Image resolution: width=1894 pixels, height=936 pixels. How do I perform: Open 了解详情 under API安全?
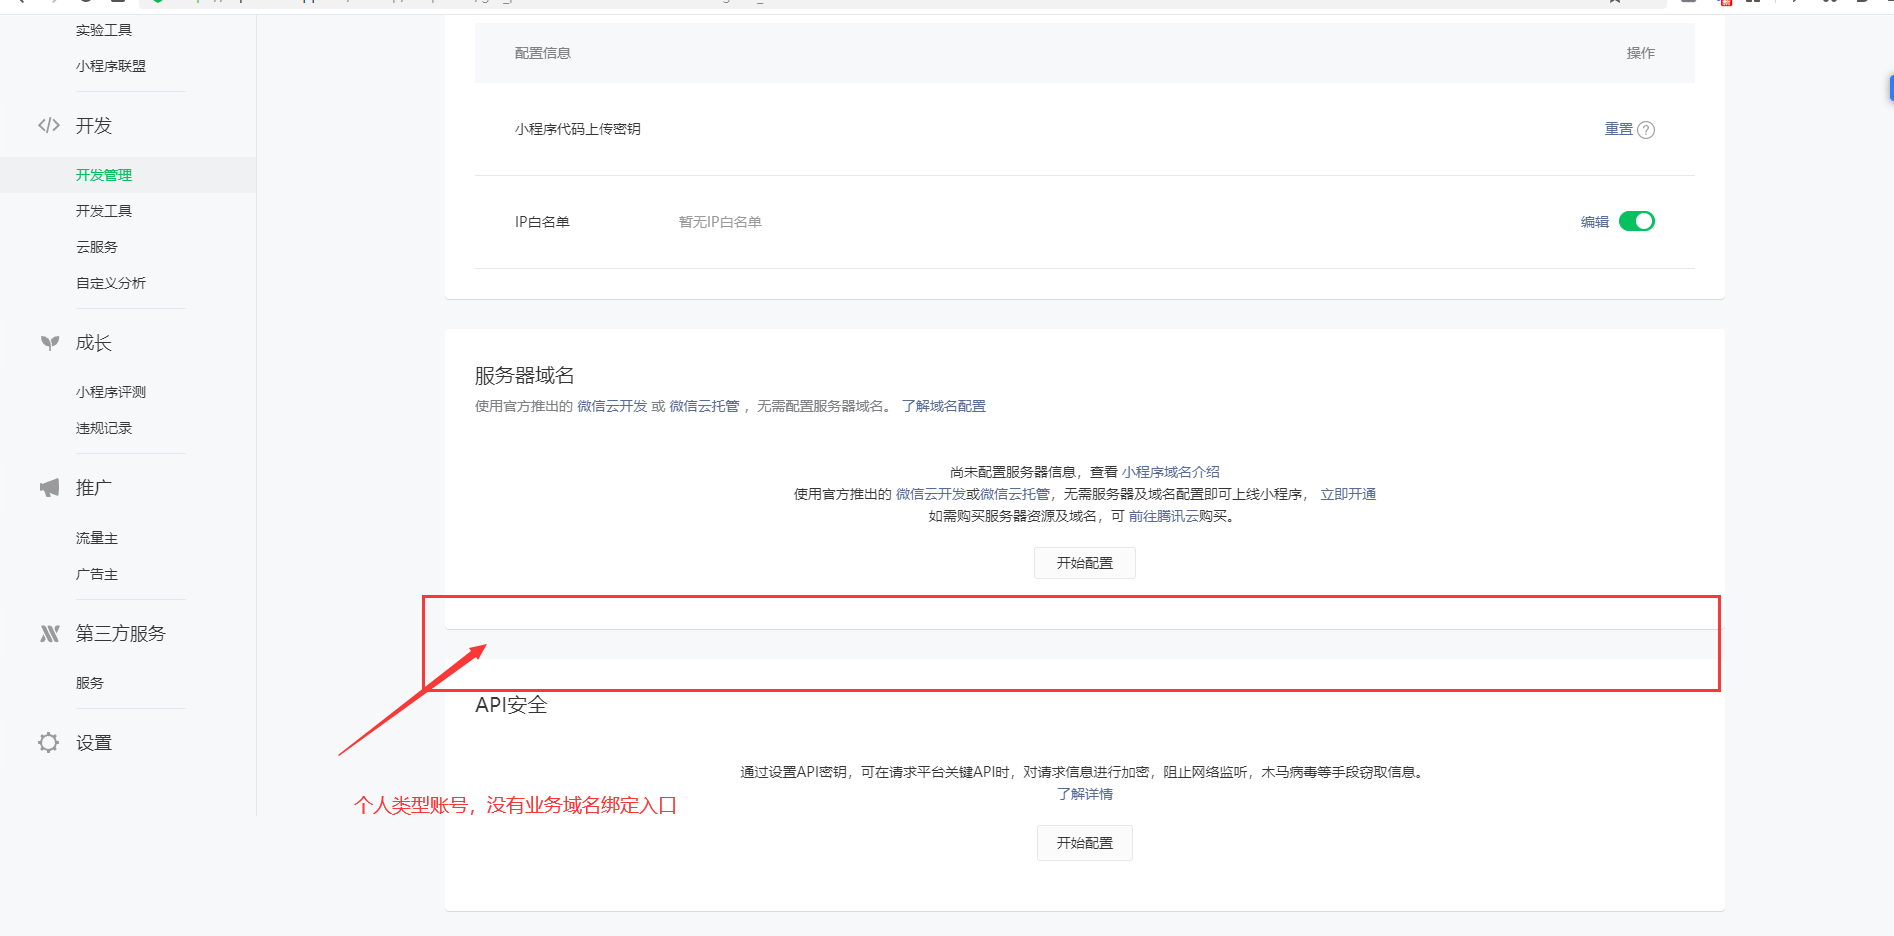[1084, 794]
